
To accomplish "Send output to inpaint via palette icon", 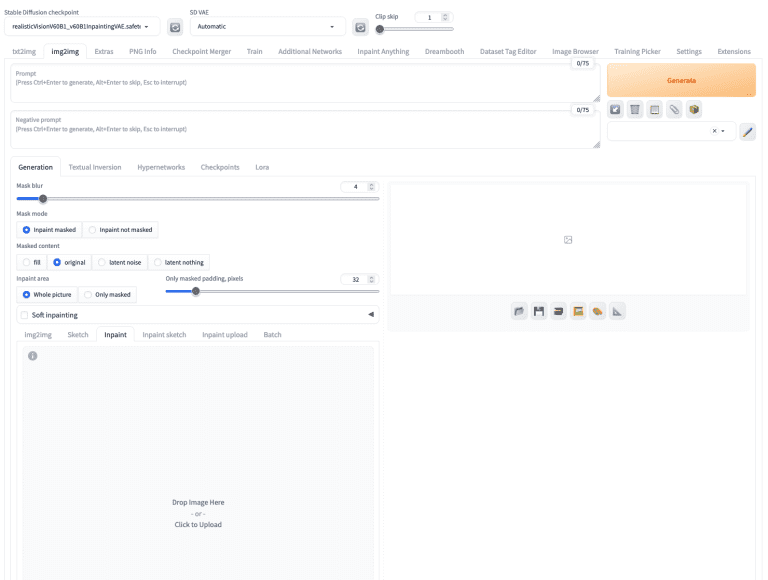I will pyautogui.click(x=597, y=311).
